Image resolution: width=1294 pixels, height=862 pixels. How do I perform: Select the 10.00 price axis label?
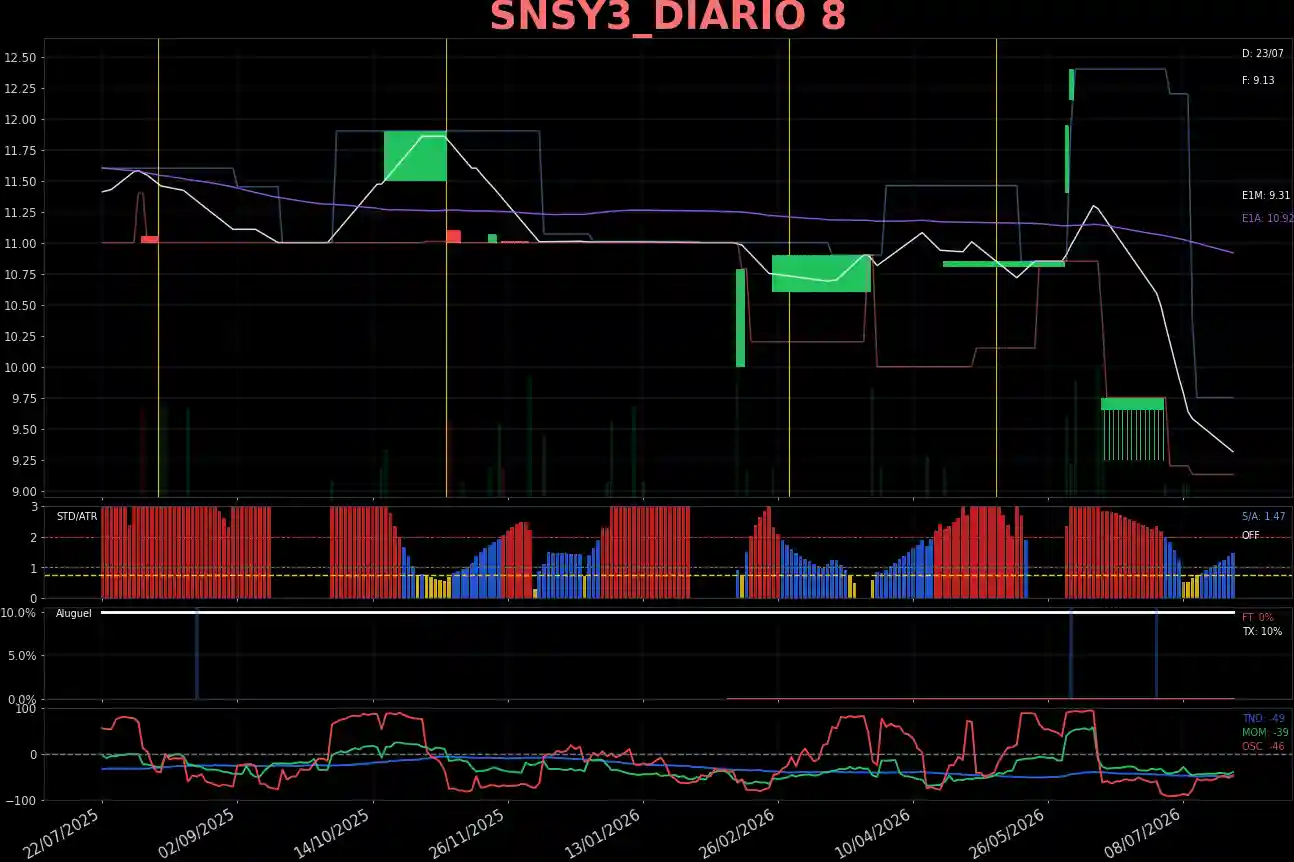[x=21, y=368]
